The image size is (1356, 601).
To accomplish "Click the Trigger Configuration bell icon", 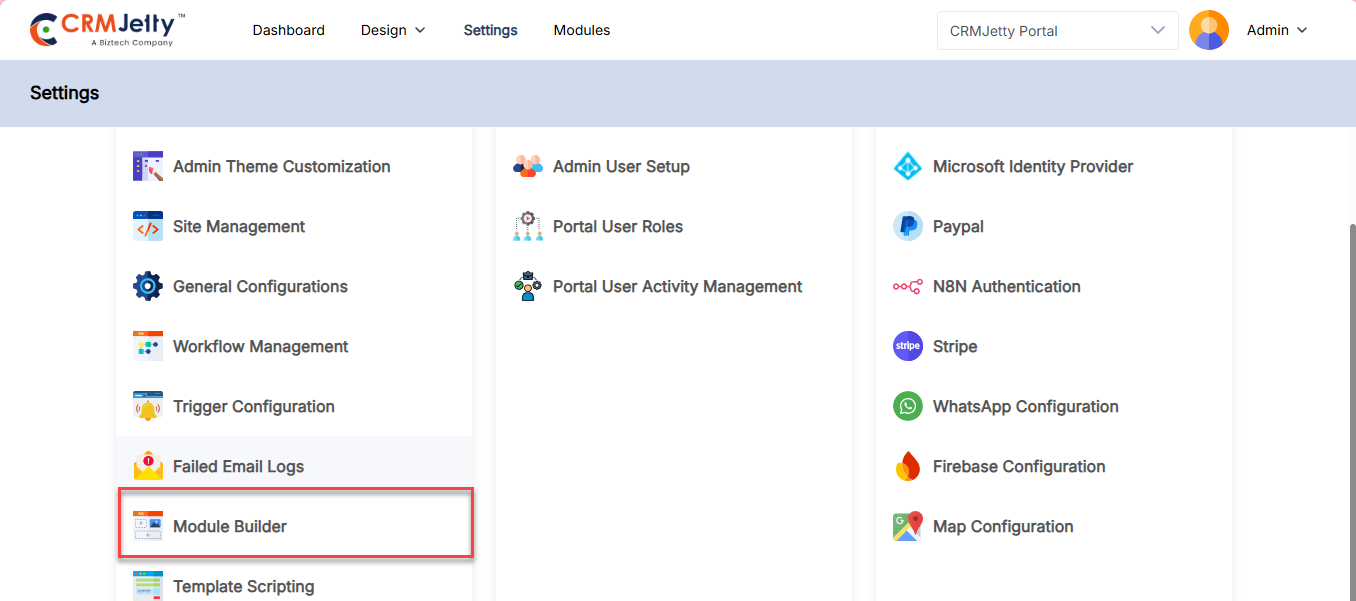I will (148, 407).
